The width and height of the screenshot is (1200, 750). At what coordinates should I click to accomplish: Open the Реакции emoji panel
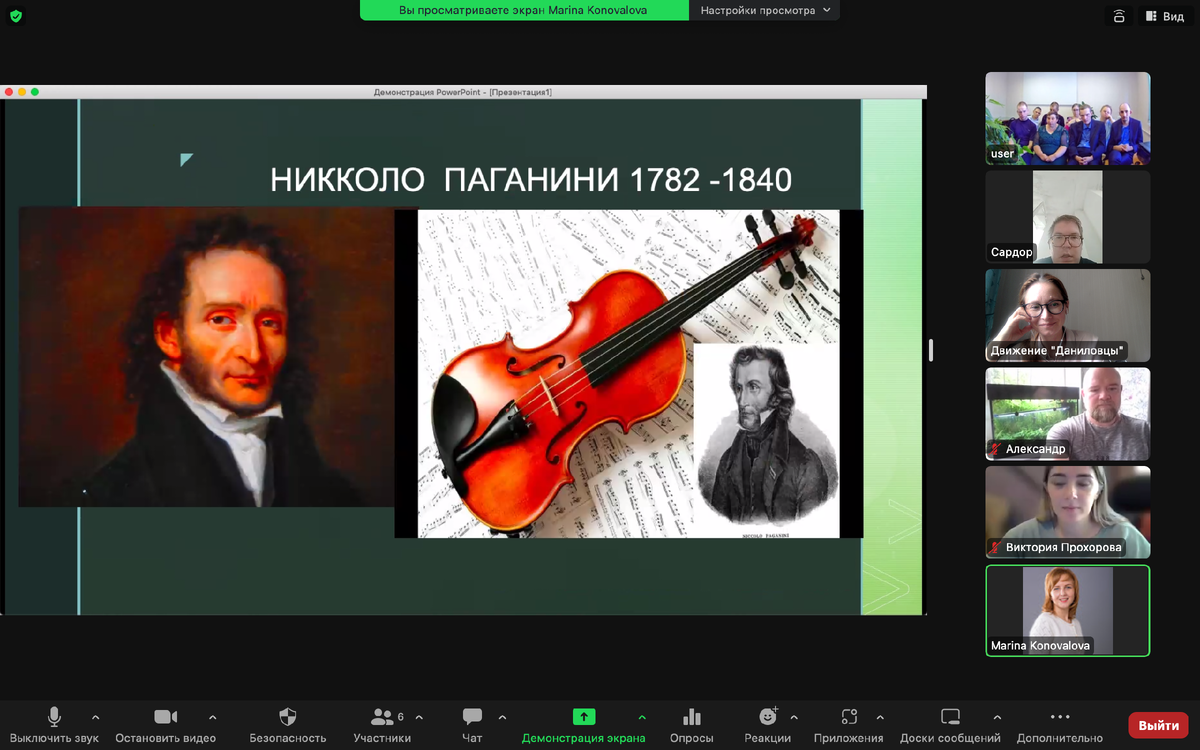pos(765,717)
